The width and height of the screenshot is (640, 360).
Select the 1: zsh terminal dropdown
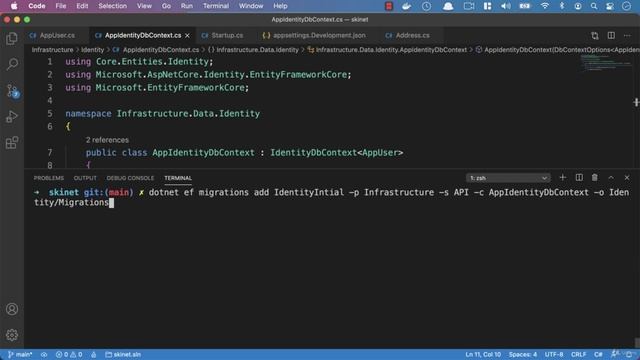click(x=508, y=178)
